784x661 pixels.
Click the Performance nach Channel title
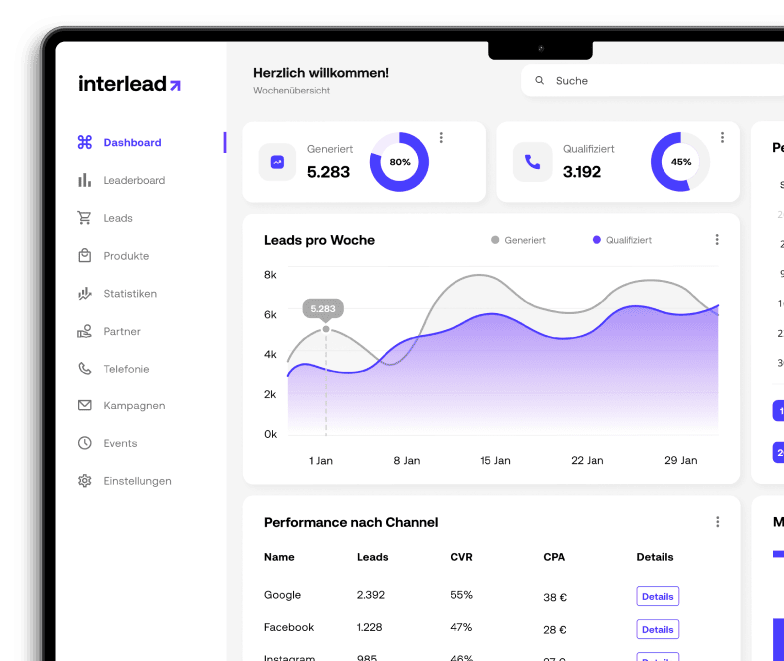(351, 522)
